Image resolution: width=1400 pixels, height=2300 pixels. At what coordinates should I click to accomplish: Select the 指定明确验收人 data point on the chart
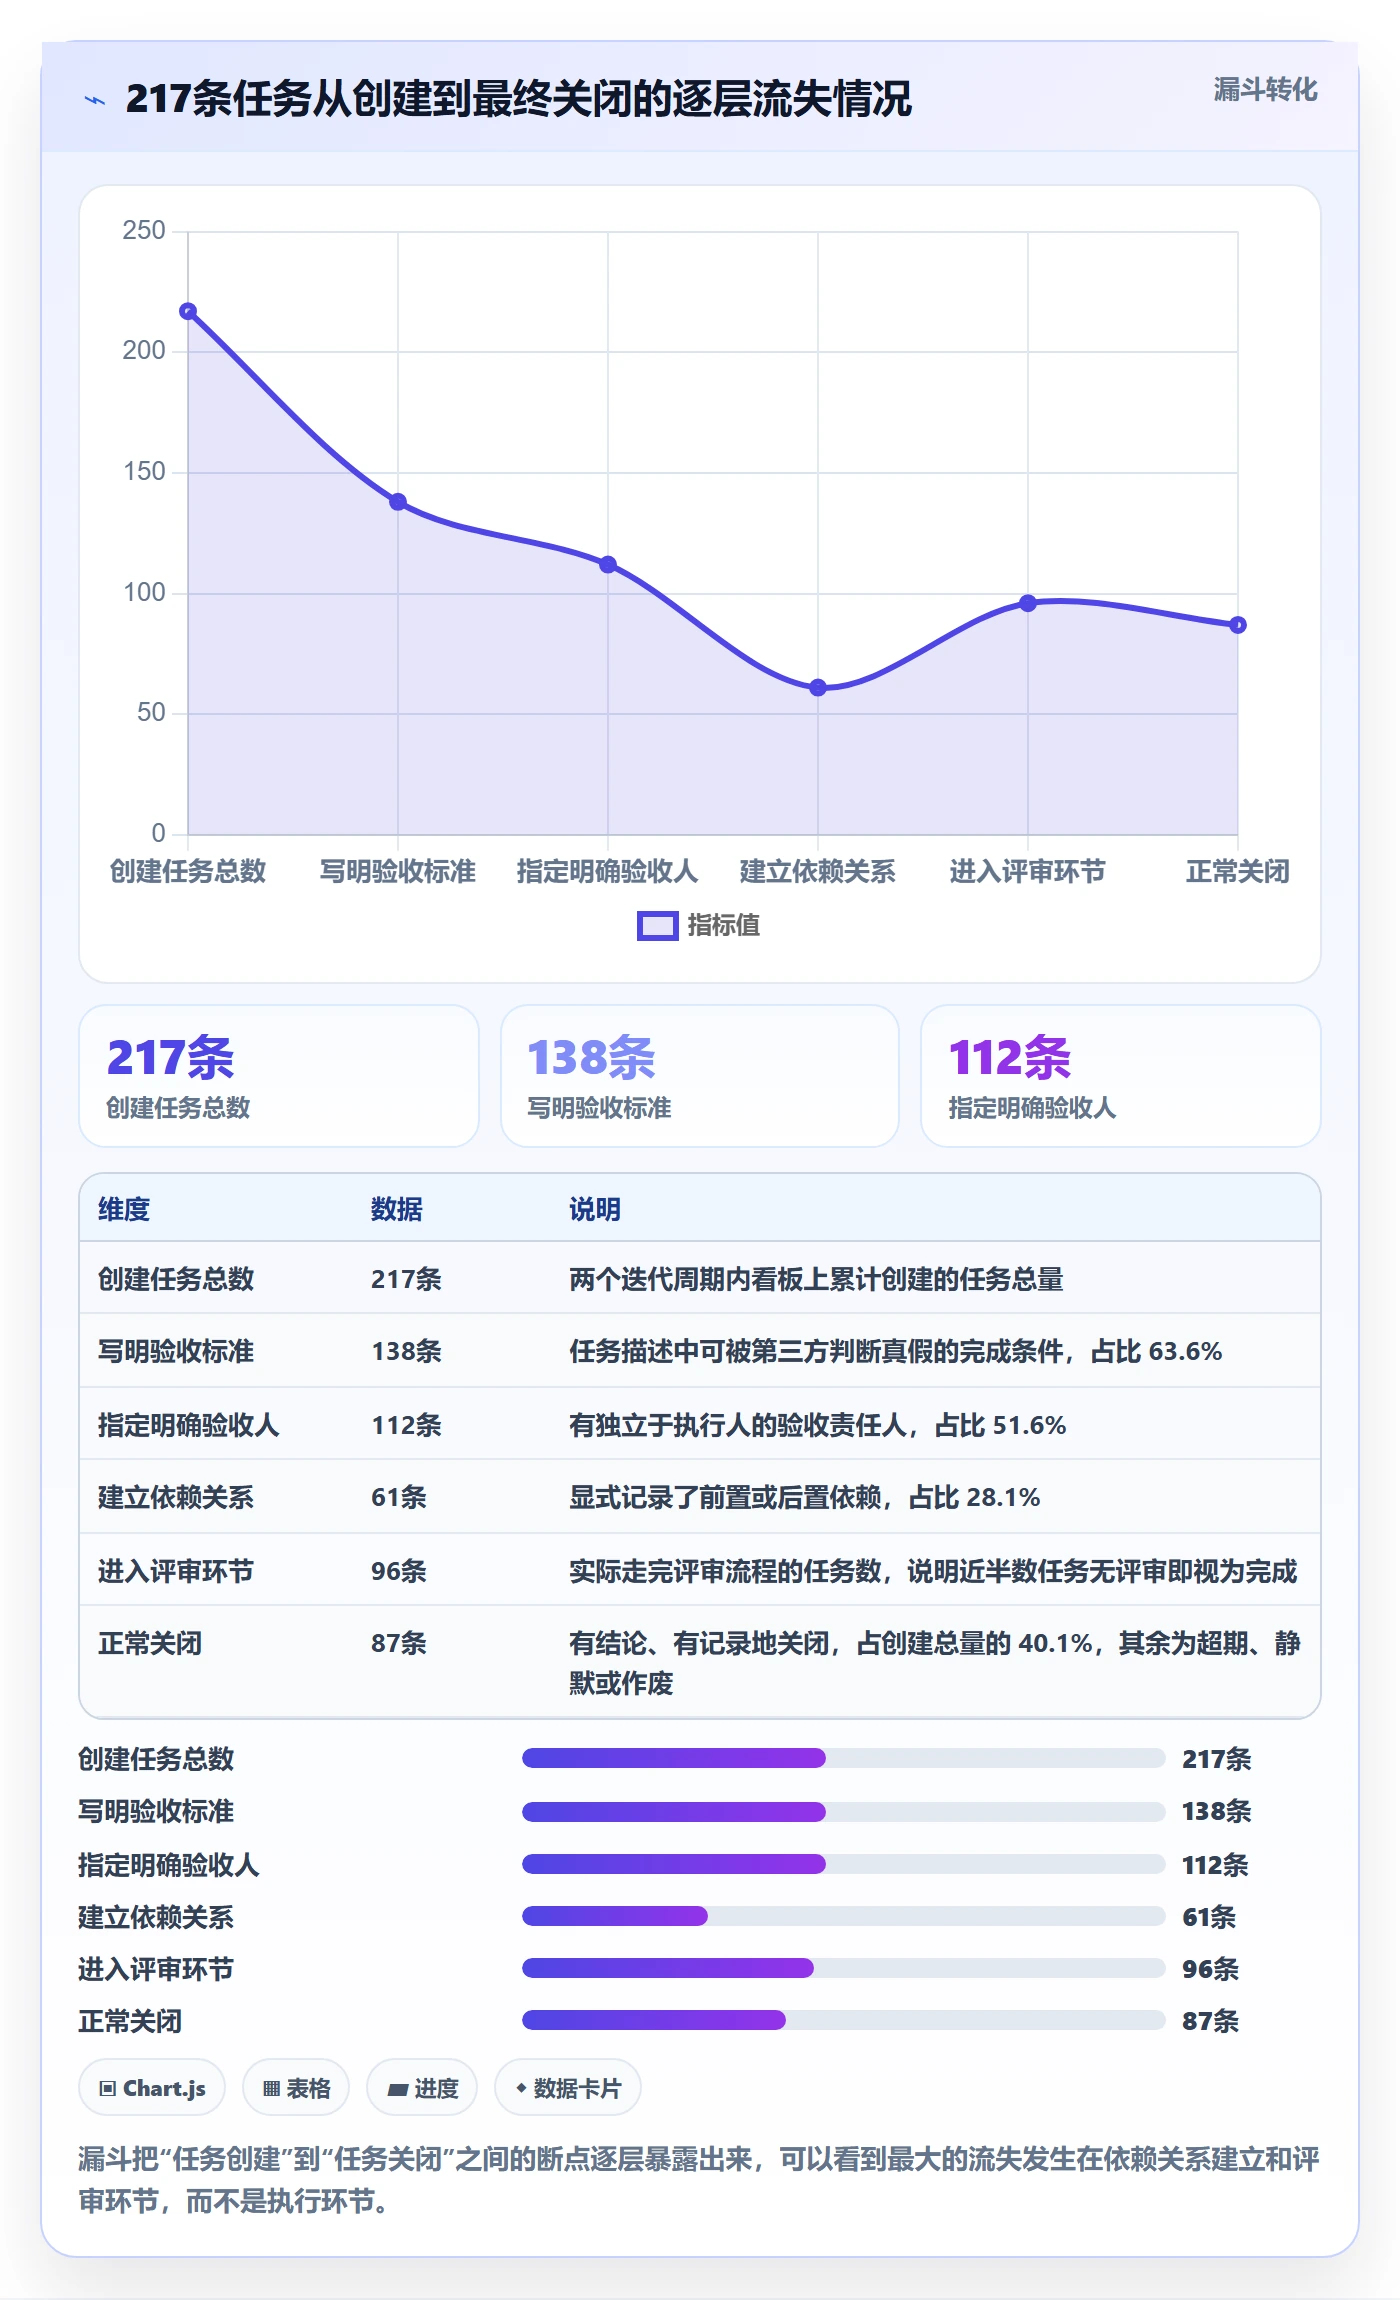[x=608, y=565]
